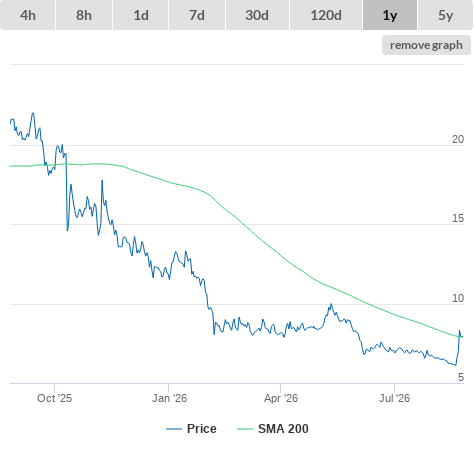Screen dimensions: 474x455
Task: Click the blue Price legend line marker
Action: coord(174,429)
